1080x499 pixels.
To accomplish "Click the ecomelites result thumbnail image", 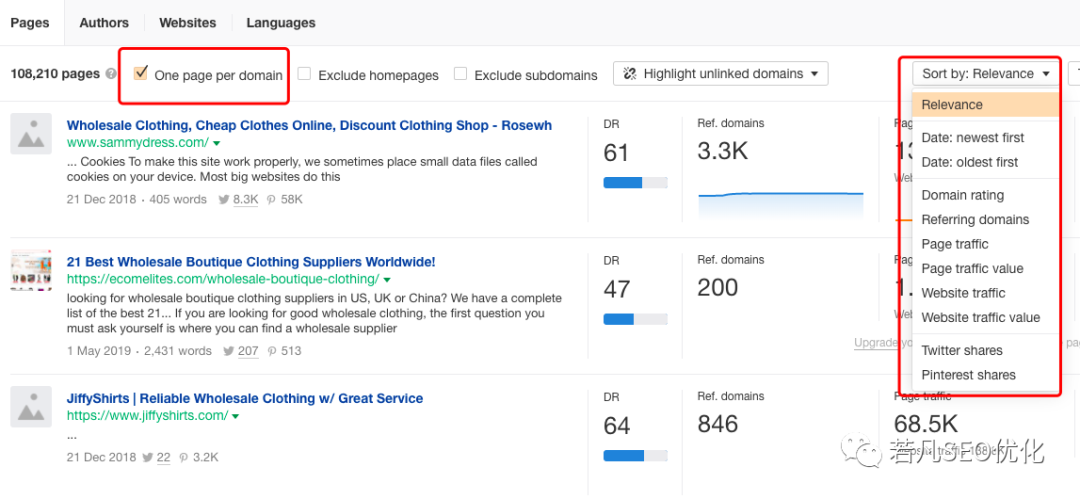I will (31, 270).
